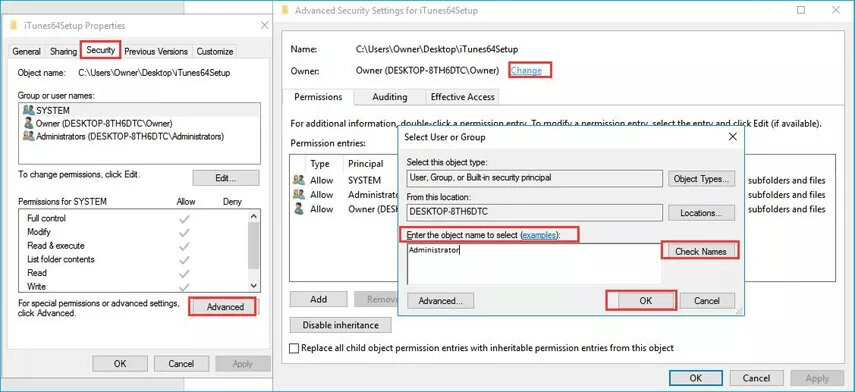Select the Effective Access tab

coord(462,97)
